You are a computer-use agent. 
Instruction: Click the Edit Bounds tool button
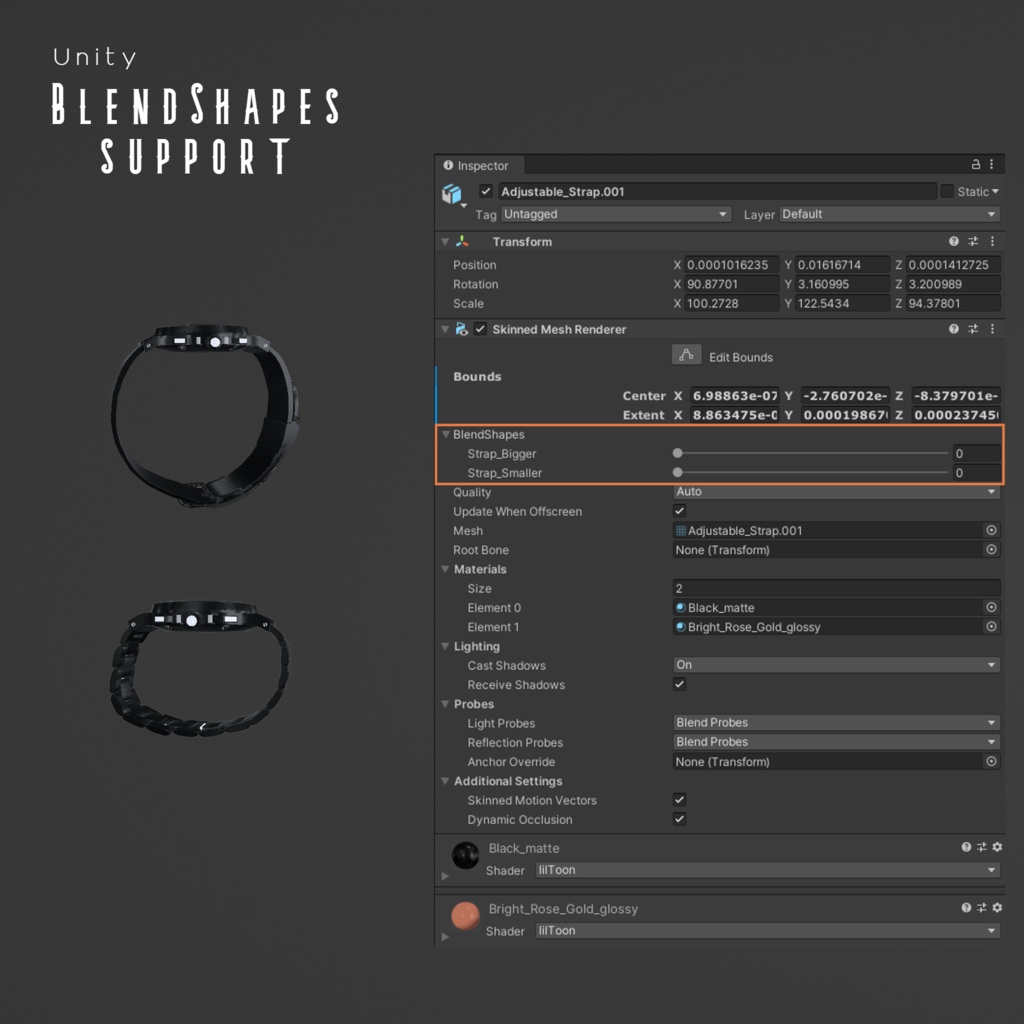686,355
